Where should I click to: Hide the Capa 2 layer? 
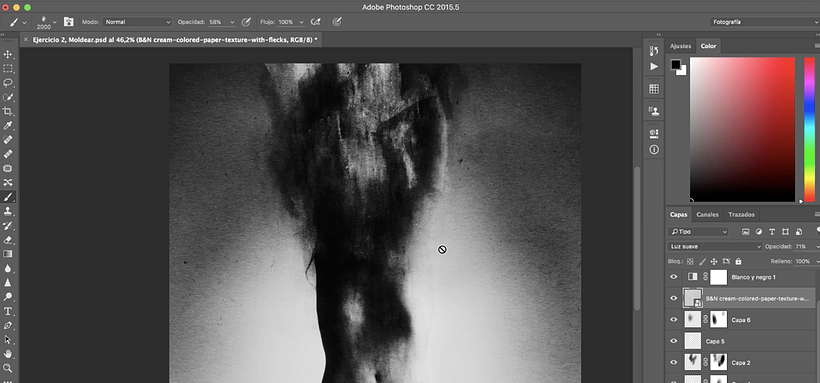(x=674, y=363)
